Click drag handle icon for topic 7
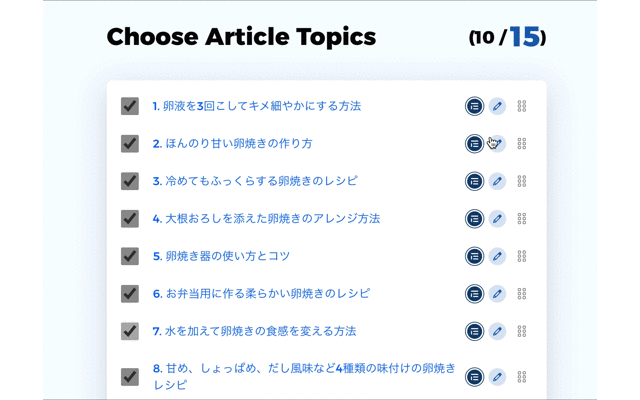The width and height of the screenshot is (640, 400). click(522, 331)
